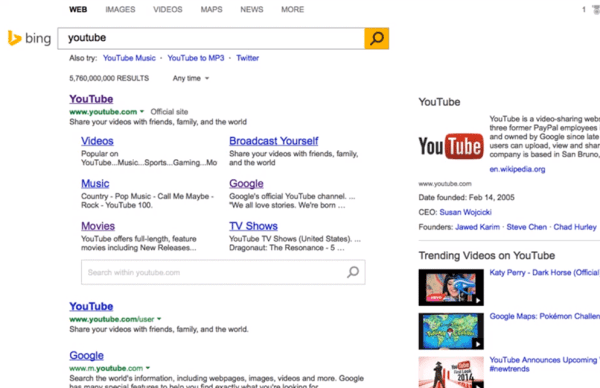Click founder Jawed Karim link
Viewport: 600px width, 388px height.
click(477, 227)
